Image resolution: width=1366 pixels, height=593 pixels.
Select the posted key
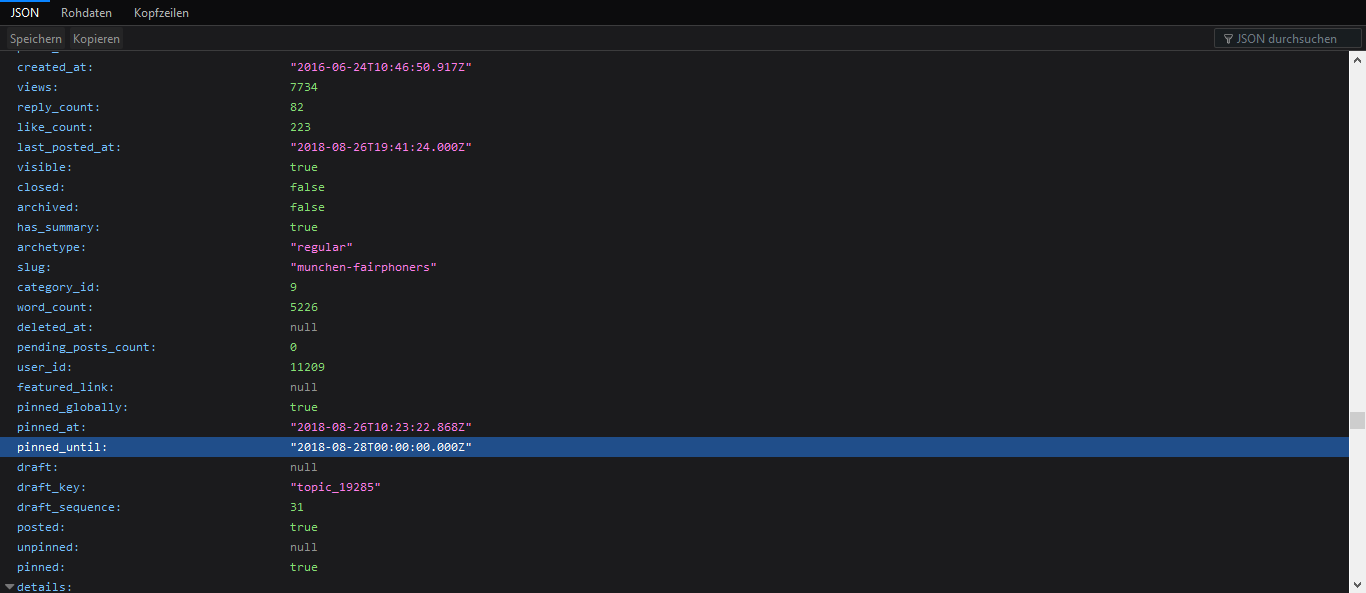pyautogui.click(x=41, y=527)
